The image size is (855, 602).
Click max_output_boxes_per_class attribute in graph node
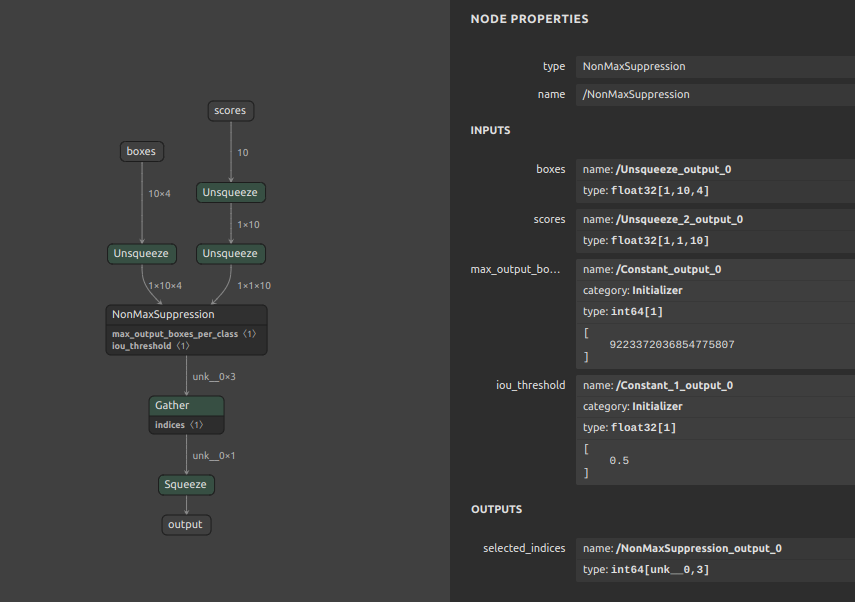(x=184, y=334)
